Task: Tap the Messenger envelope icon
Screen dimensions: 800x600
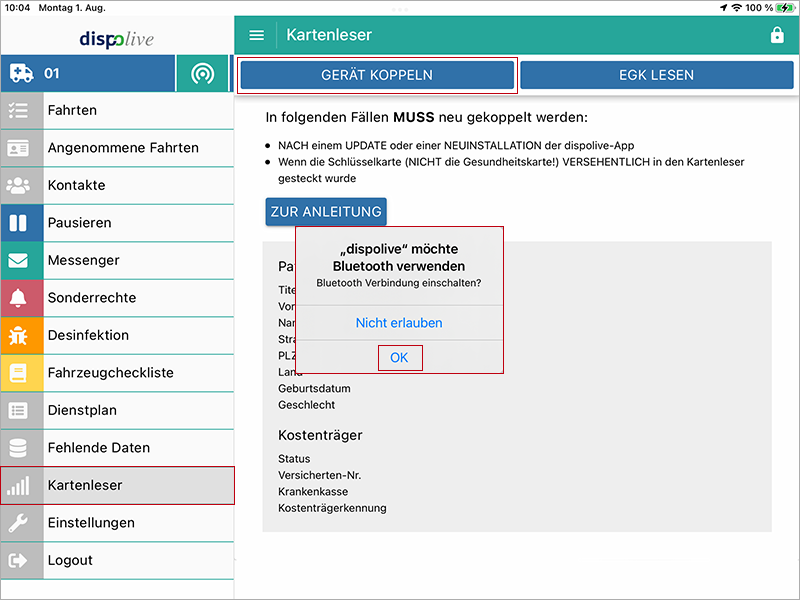Action: [x=18, y=261]
